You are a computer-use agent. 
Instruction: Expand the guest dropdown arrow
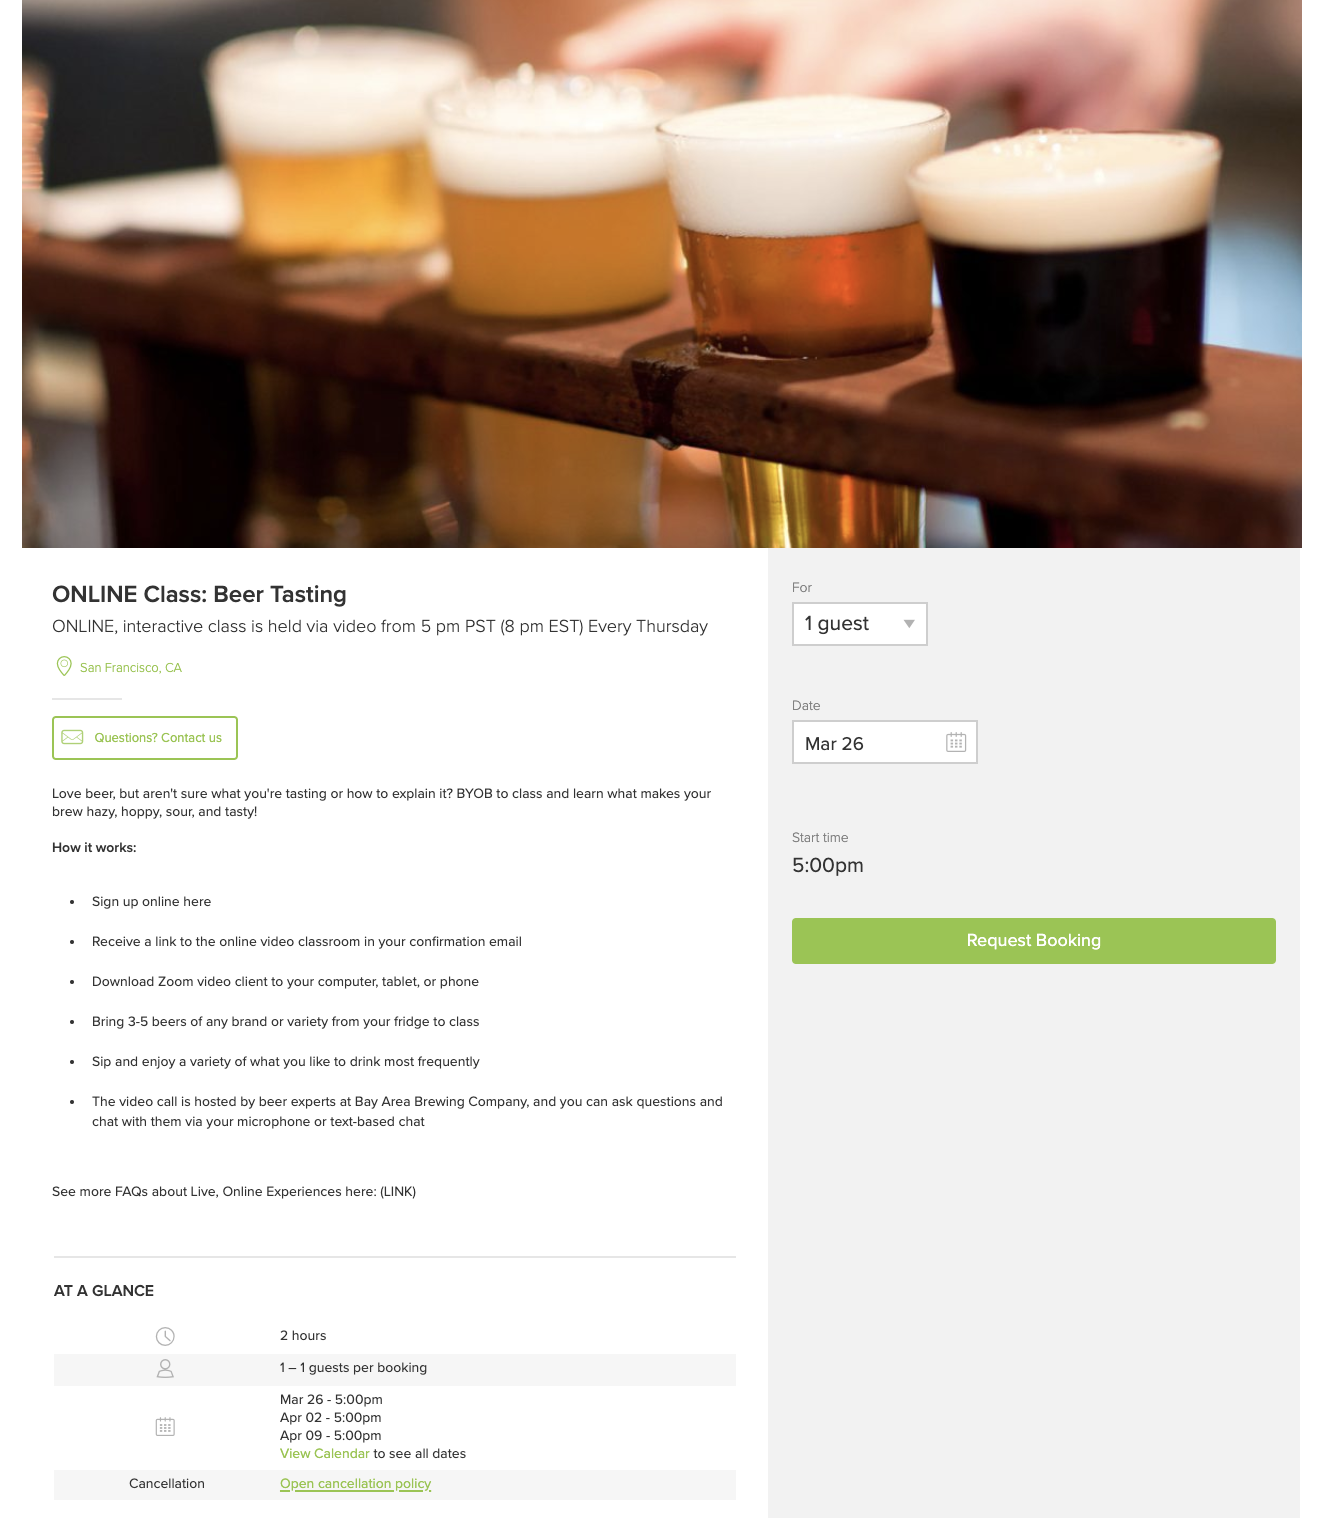tap(909, 624)
